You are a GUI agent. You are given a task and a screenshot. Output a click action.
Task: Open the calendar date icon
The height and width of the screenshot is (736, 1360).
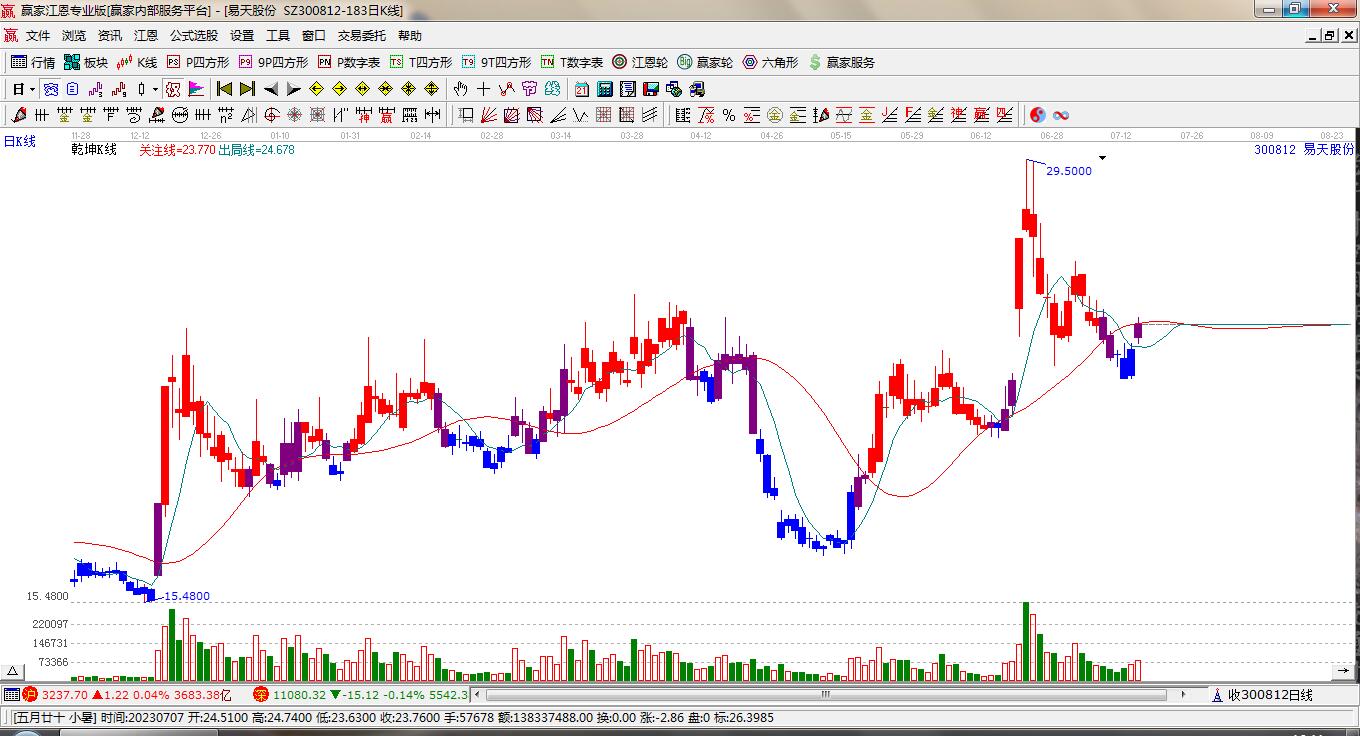[582, 89]
